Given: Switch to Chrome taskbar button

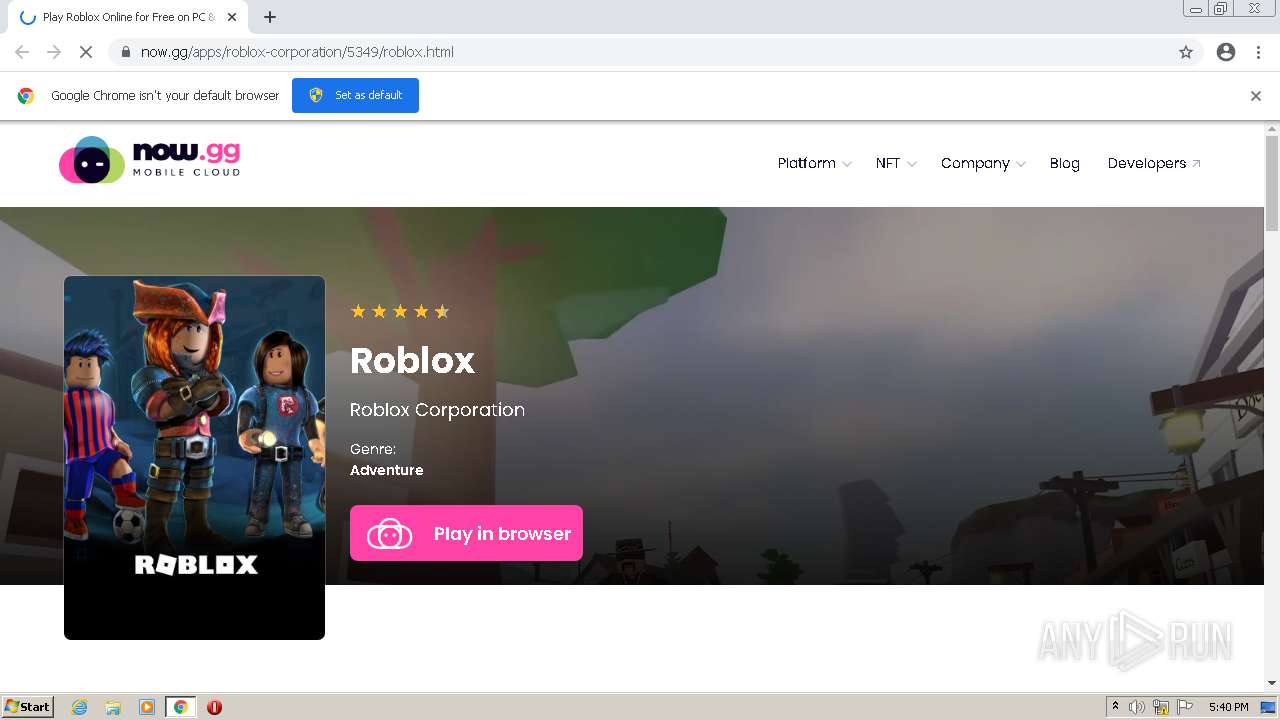Looking at the screenshot, I should [181, 707].
